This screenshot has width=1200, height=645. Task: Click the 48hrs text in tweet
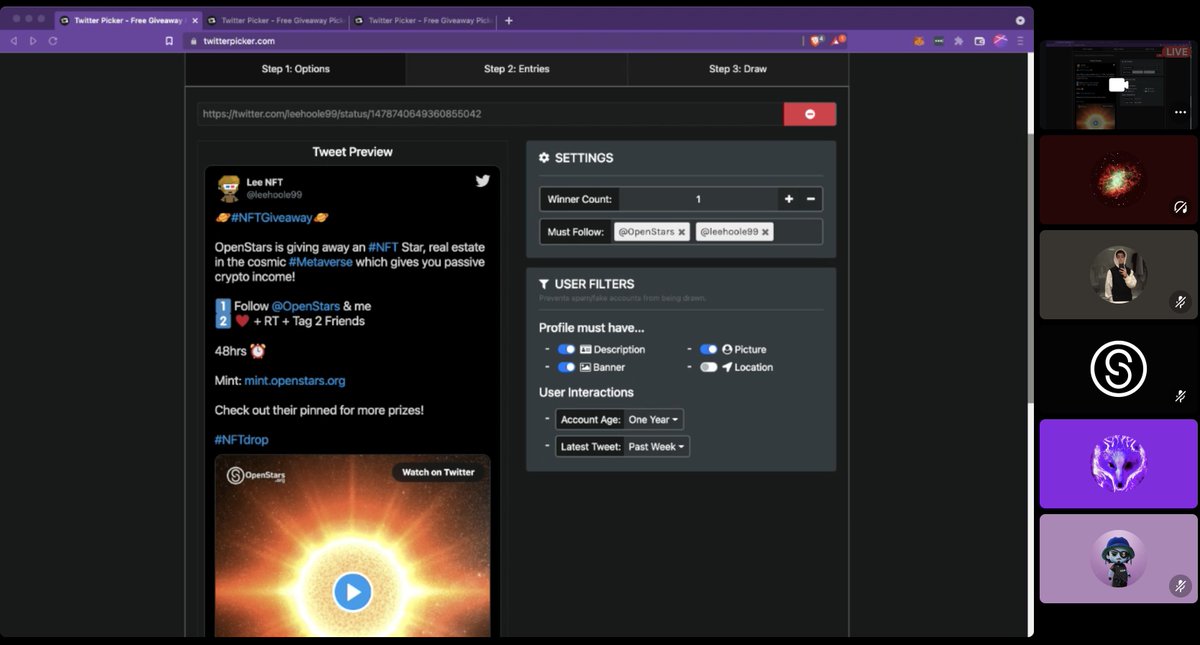coord(229,351)
